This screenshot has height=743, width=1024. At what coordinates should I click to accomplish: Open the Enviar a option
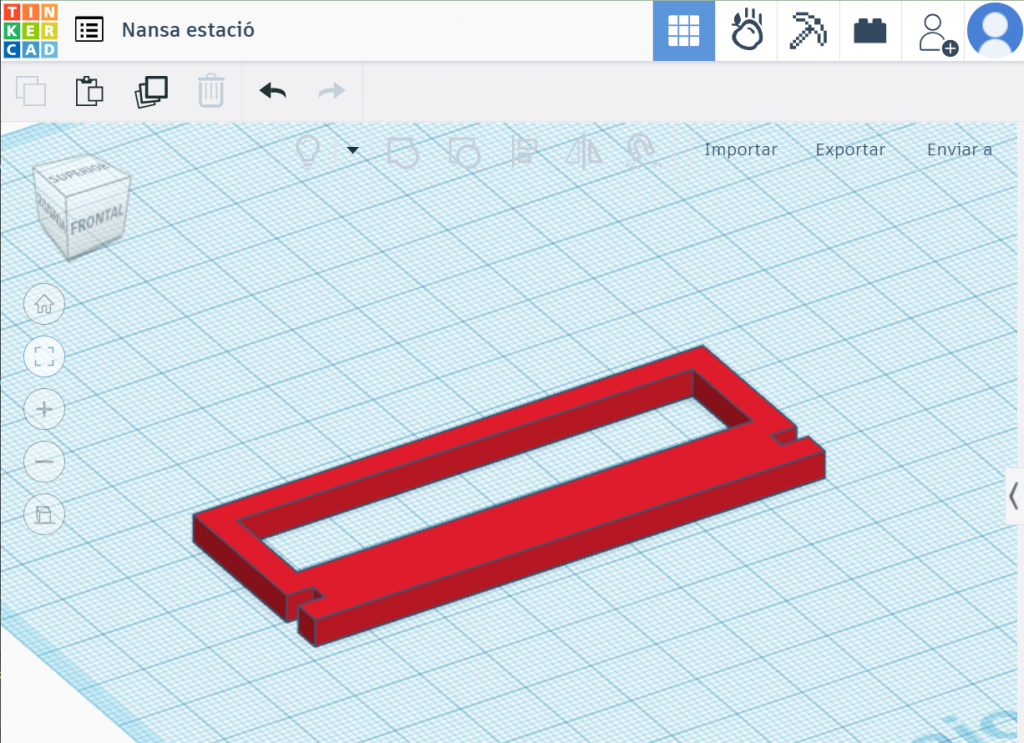(959, 150)
